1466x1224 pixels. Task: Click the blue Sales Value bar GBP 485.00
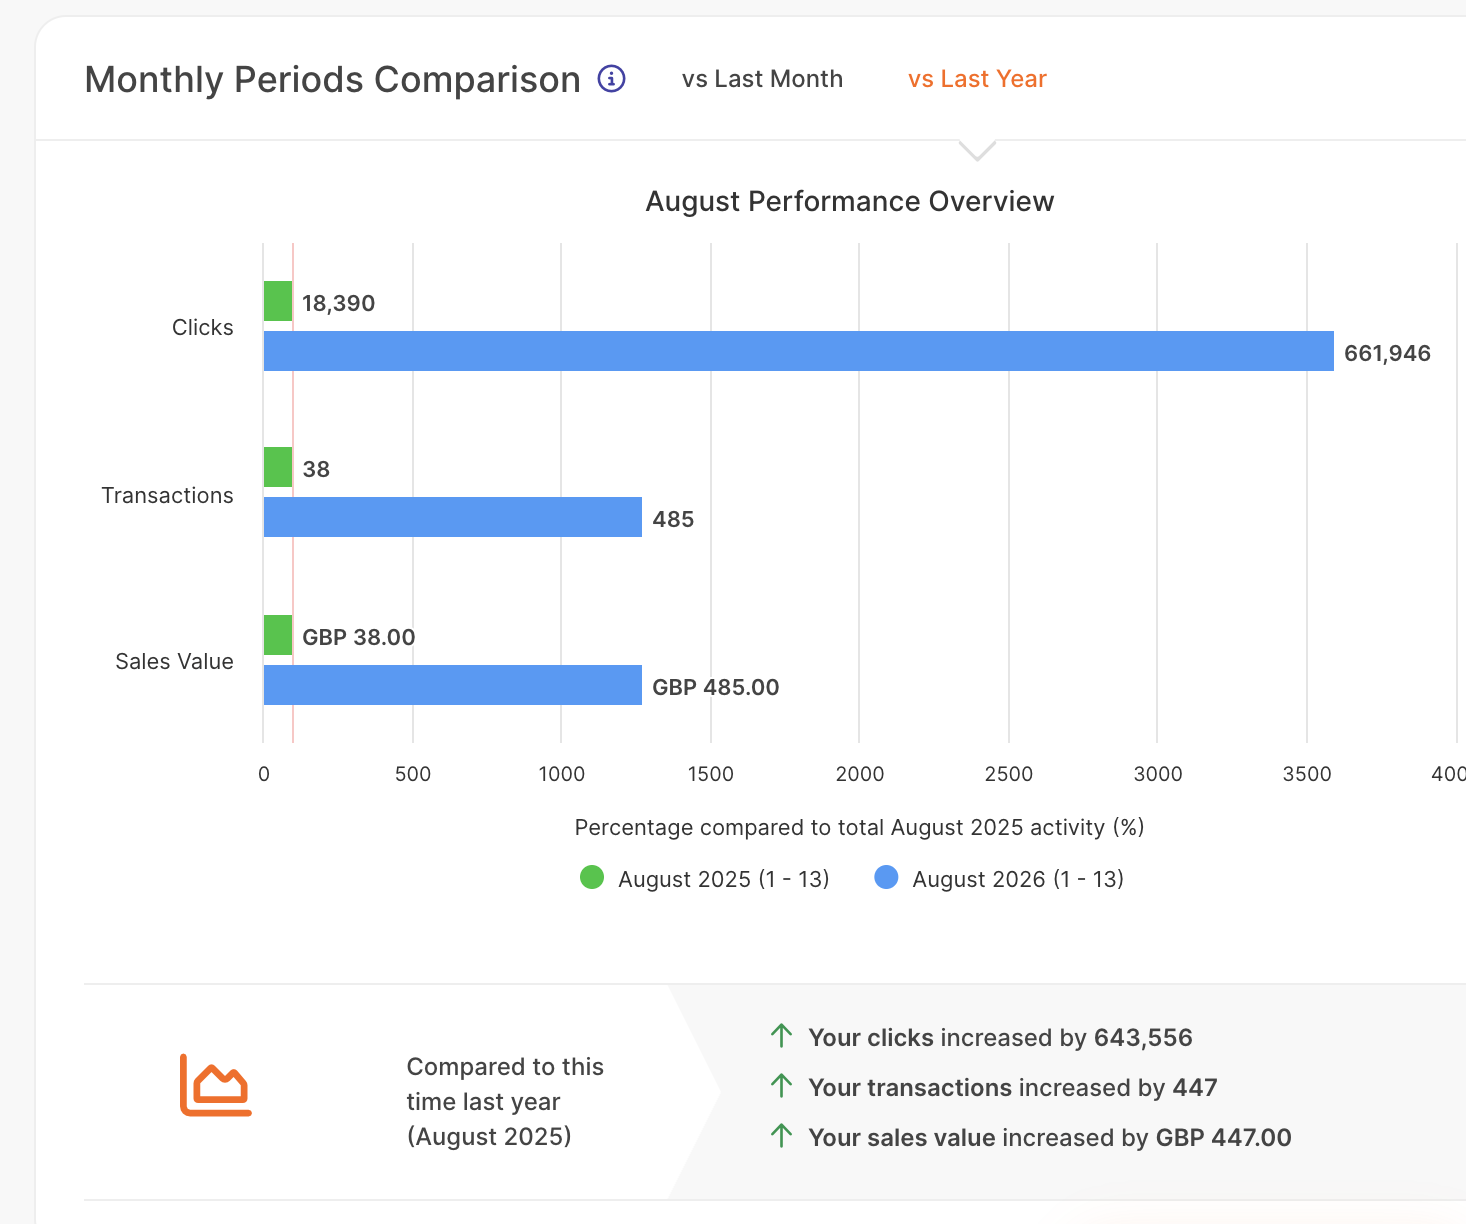[453, 685]
